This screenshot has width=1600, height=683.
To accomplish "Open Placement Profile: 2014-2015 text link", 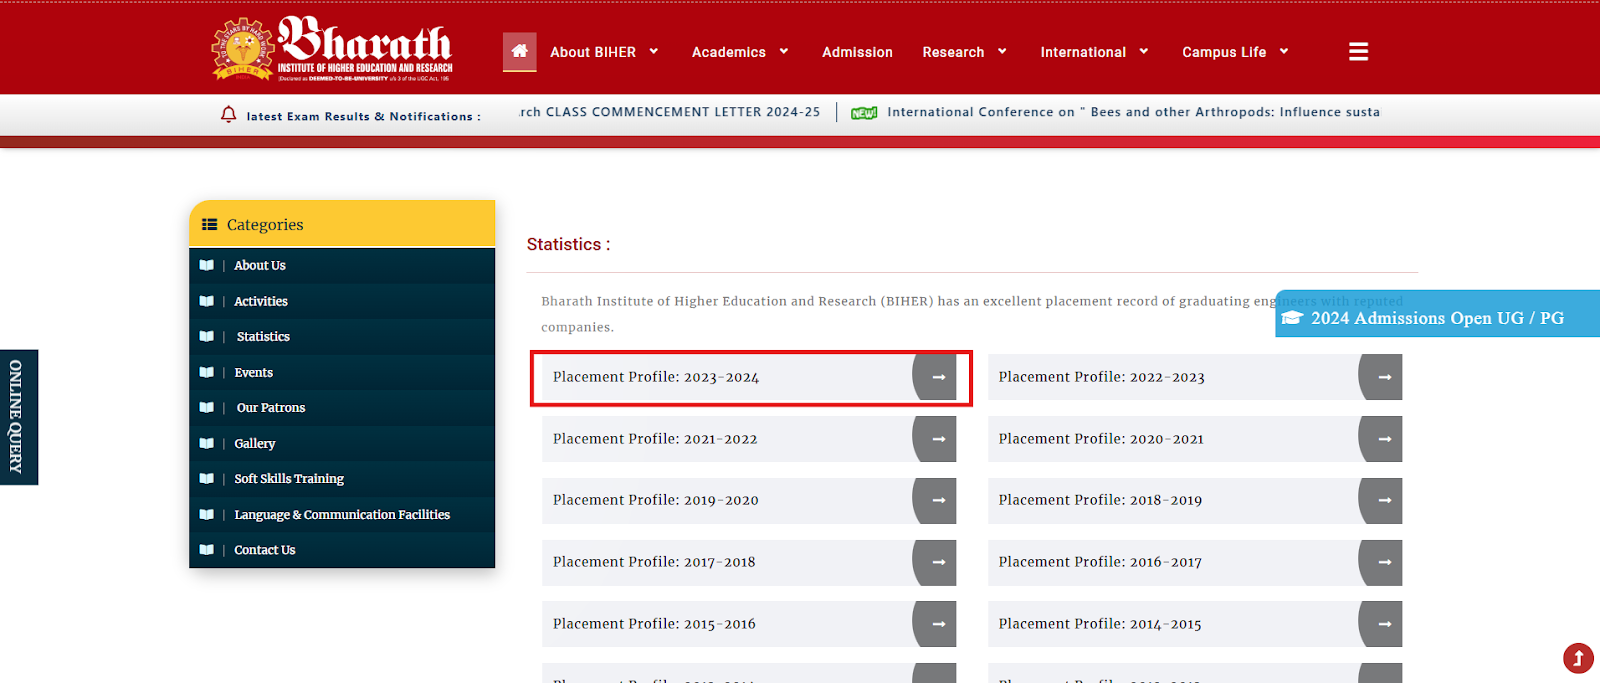I will click(1100, 624).
